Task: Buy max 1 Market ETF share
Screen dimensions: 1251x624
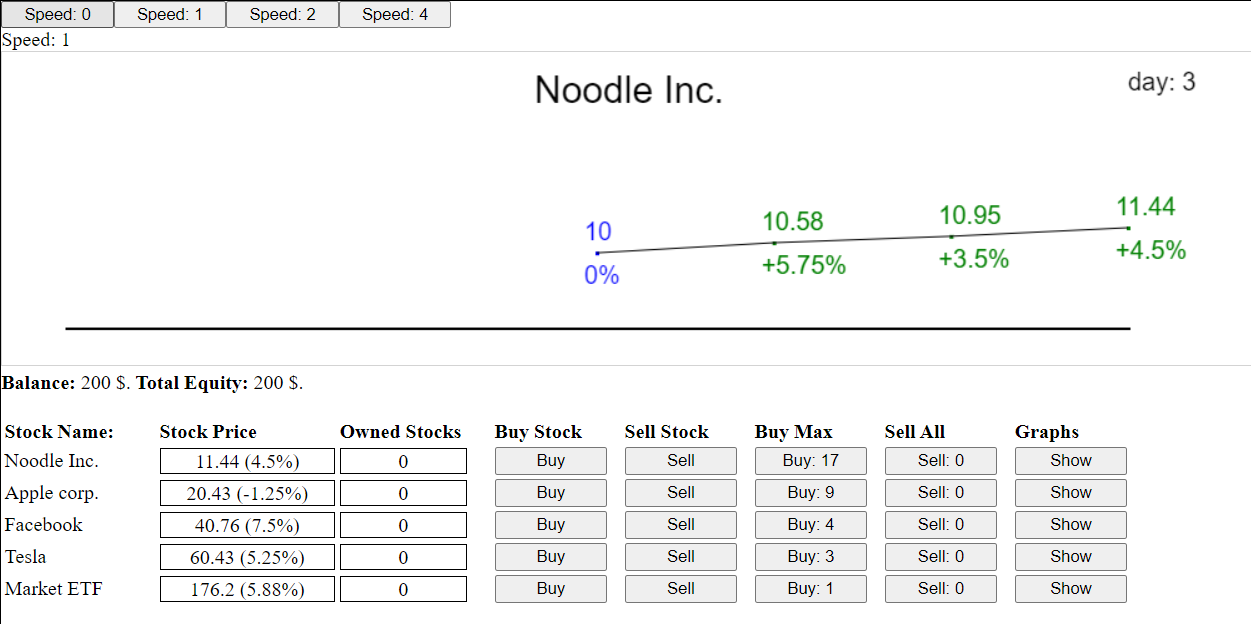Action: pyautogui.click(x=811, y=589)
